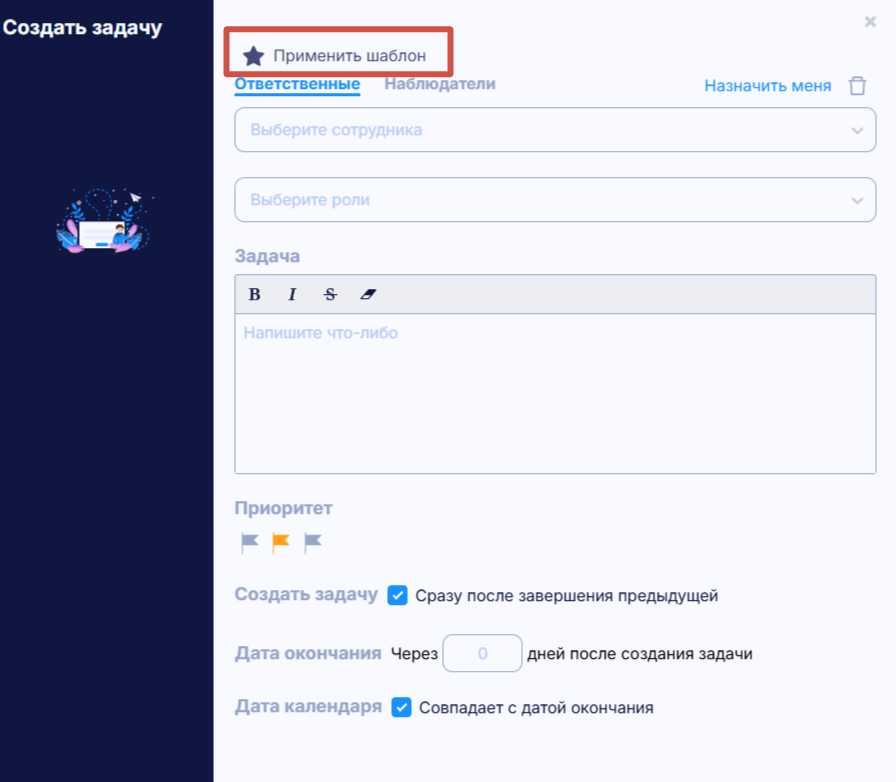Click the Дата окончания label
Viewport: 896px width, 782px height.
[x=308, y=653]
